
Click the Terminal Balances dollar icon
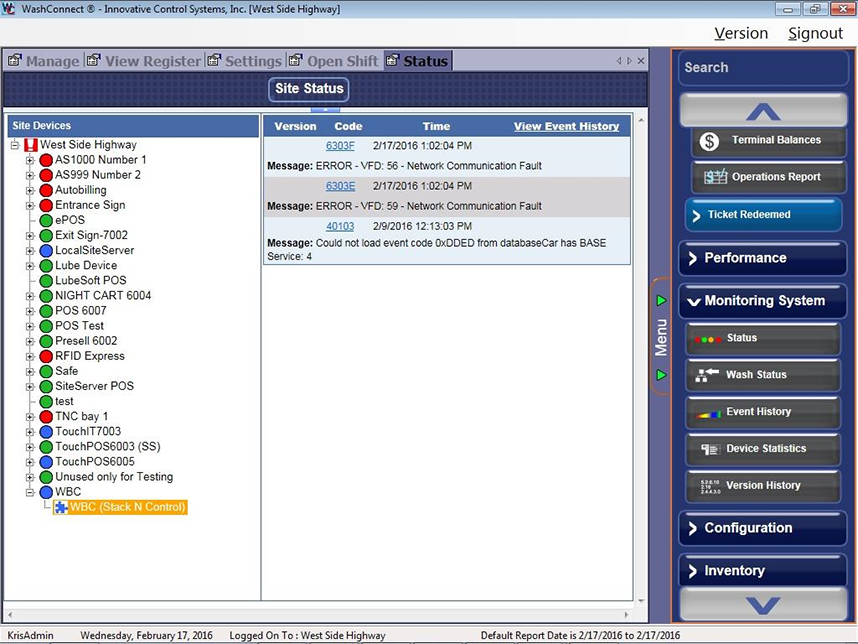[710, 141]
